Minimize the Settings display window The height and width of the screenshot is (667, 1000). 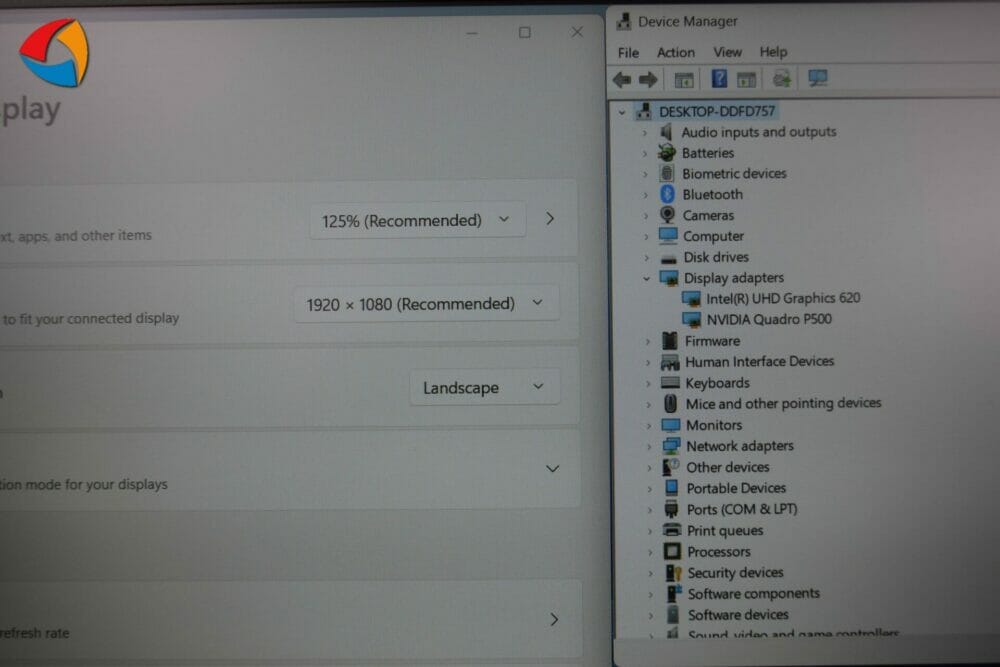click(472, 33)
